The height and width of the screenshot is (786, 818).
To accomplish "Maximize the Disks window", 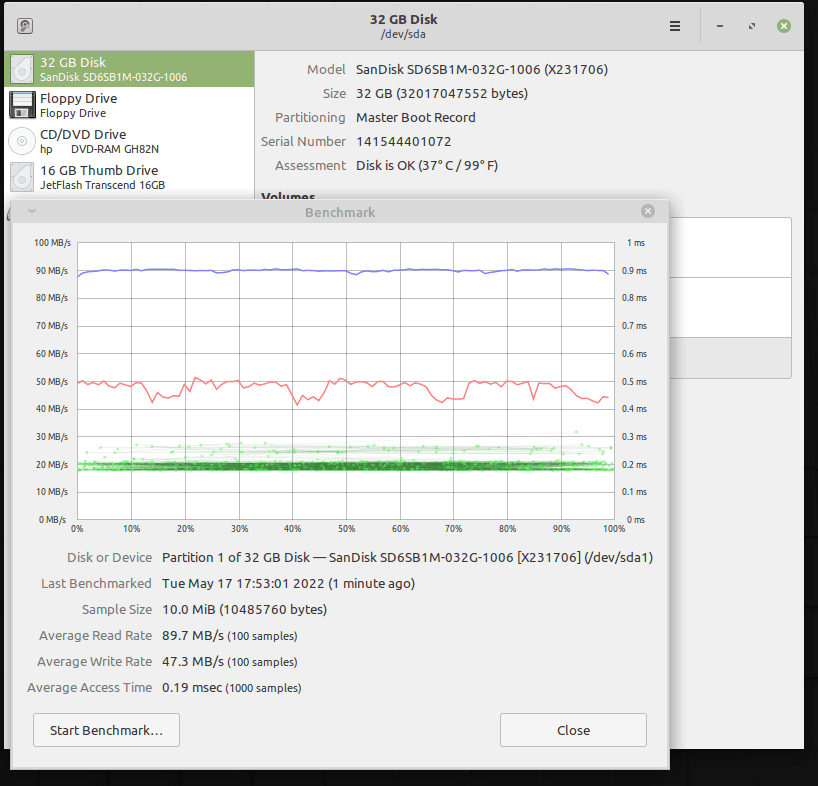I will click(x=752, y=26).
